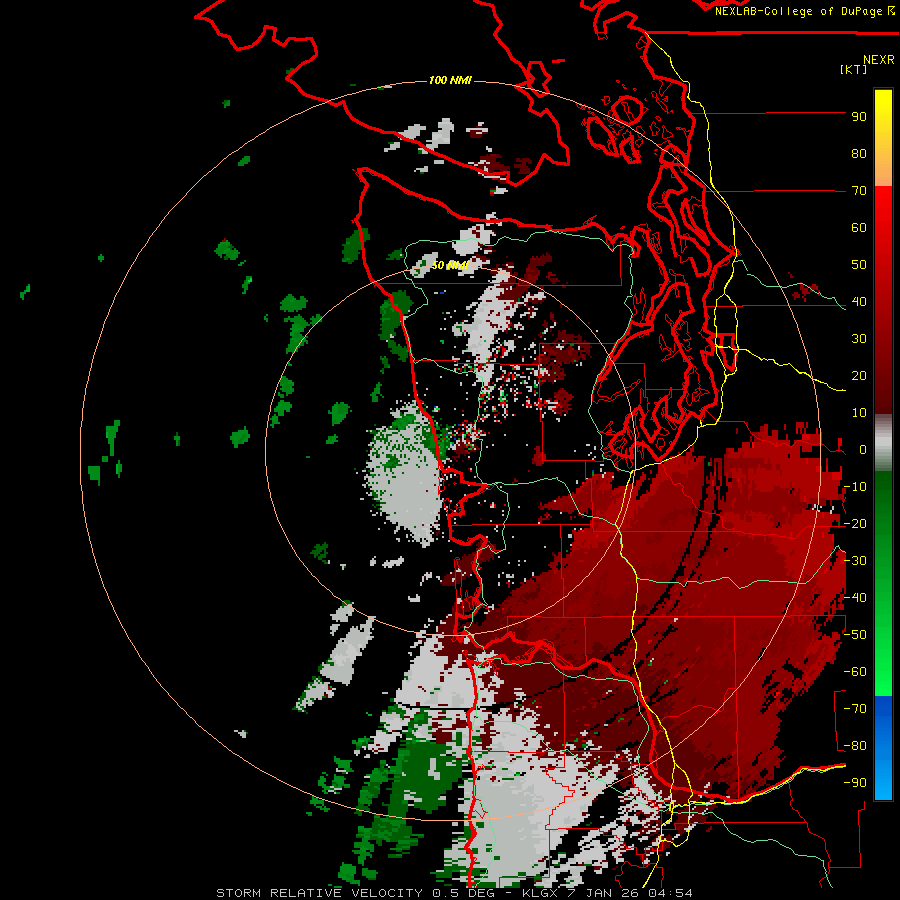This screenshot has height=900, width=900.
Task: Click the [KT] units label
Action: (x=853, y=69)
